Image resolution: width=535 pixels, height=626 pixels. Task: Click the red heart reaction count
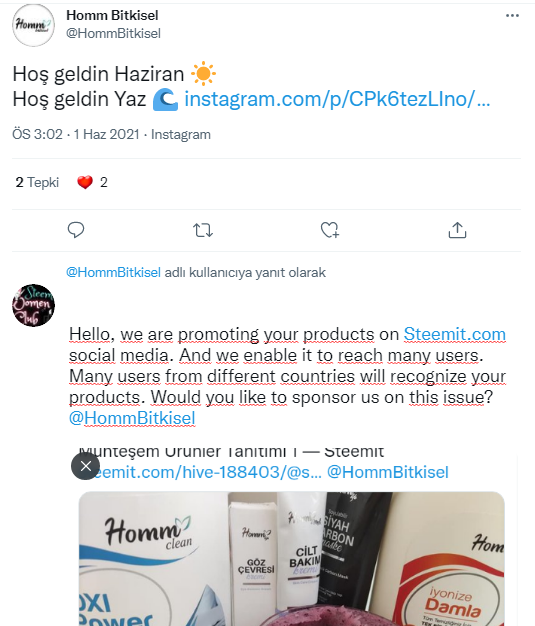click(x=92, y=182)
